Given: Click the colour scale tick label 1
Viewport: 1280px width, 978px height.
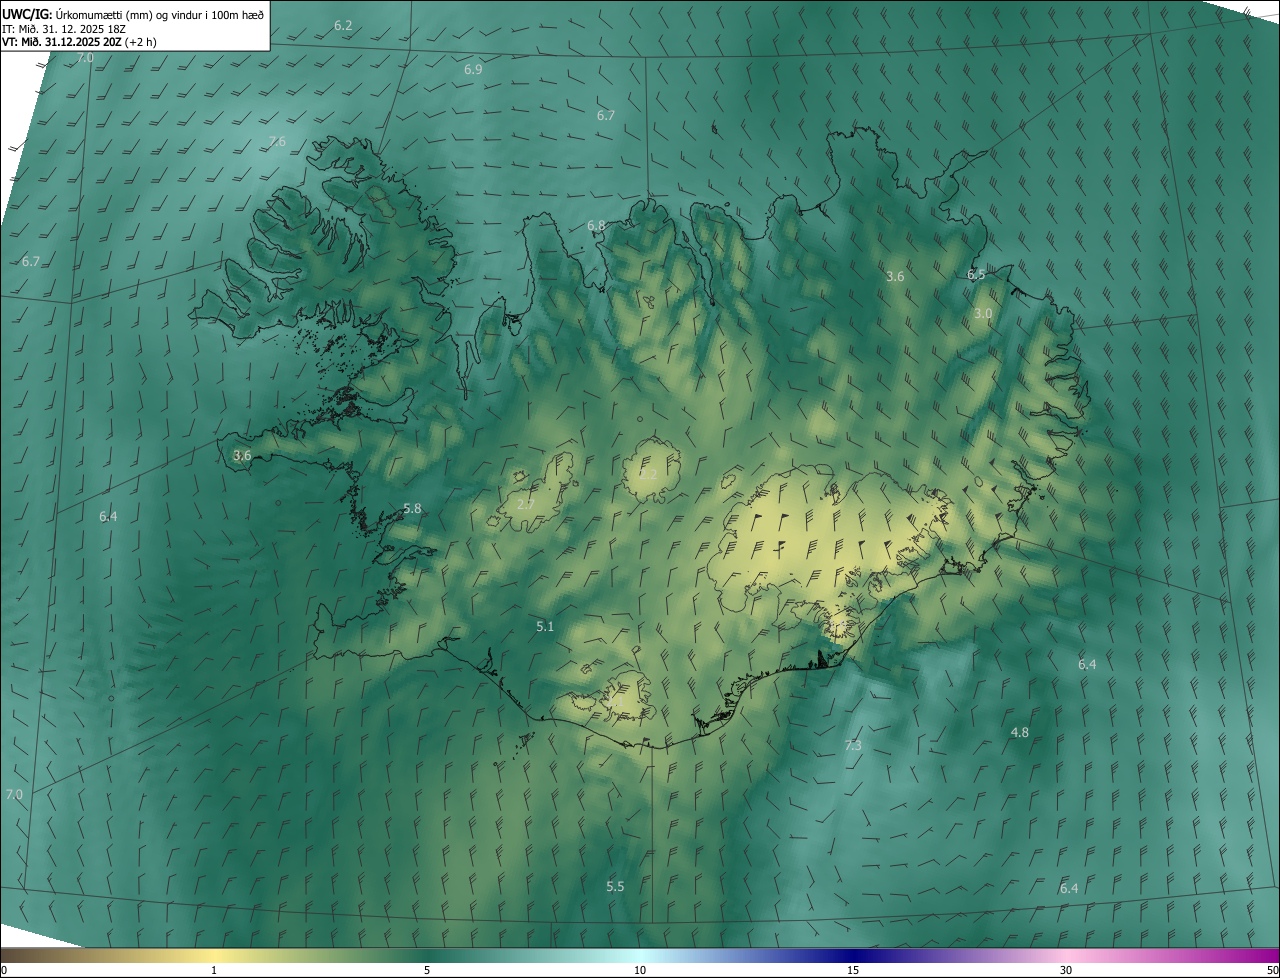Looking at the screenshot, I should [x=214, y=970].
